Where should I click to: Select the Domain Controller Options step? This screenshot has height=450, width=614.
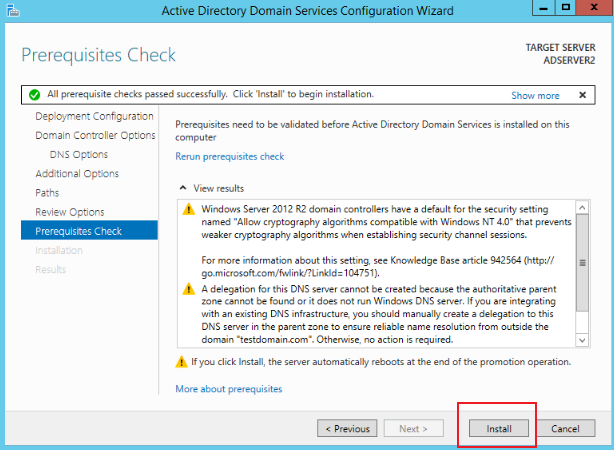pyautogui.click(x=95, y=136)
